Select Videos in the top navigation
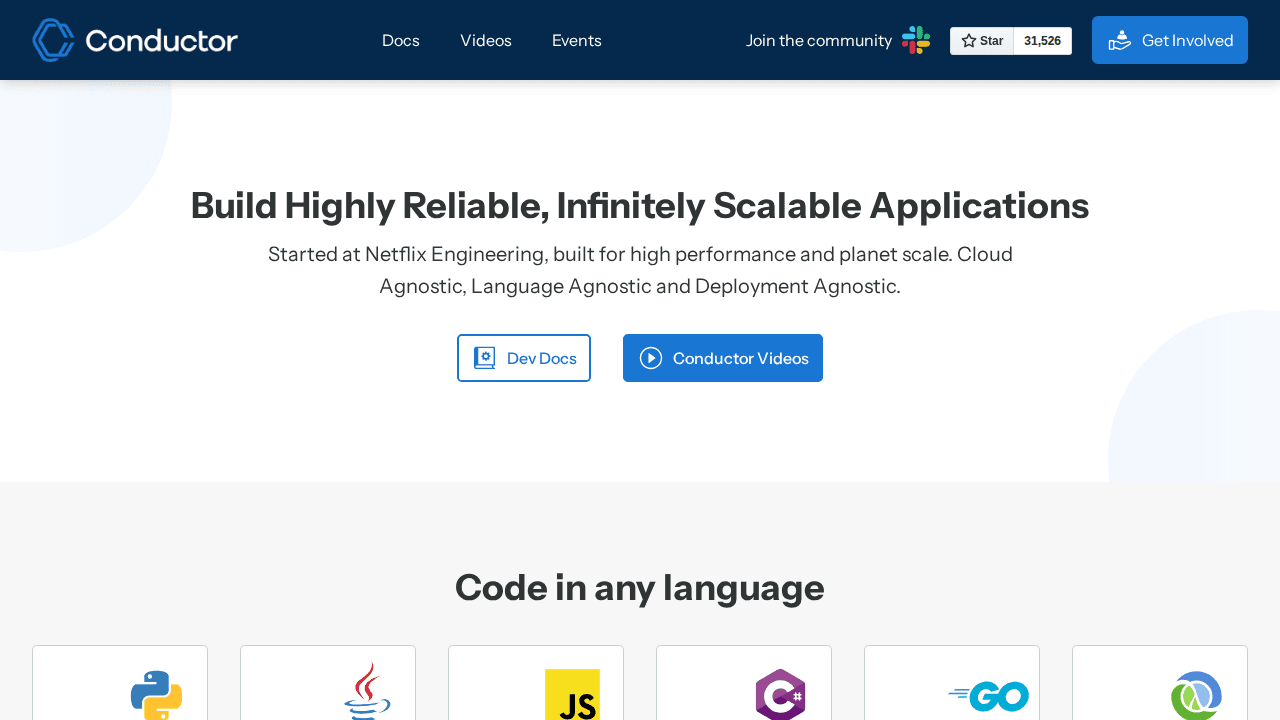Image resolution: width=1280 pixels, height=720 pixels. [485, 41]
